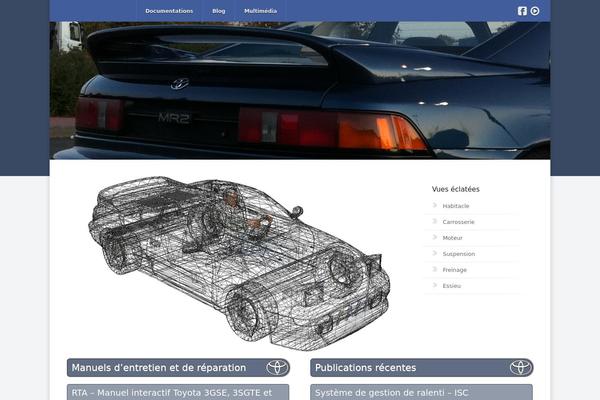Image resolution: width=600 pixels, height=400 pixels.
Task: Click the arrow bullet beside Habitacle
Action: tap(435, 205)
